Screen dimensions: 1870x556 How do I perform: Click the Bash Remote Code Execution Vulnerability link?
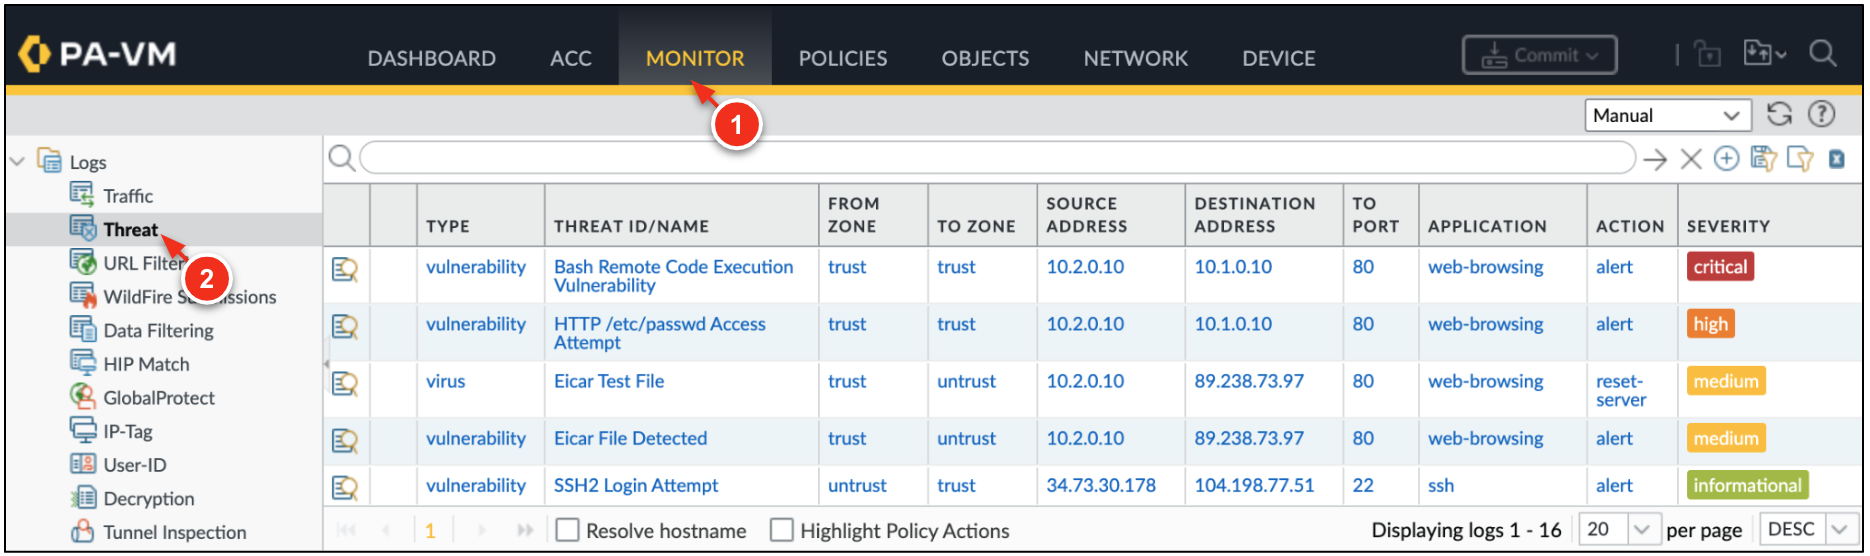(673, 276)
